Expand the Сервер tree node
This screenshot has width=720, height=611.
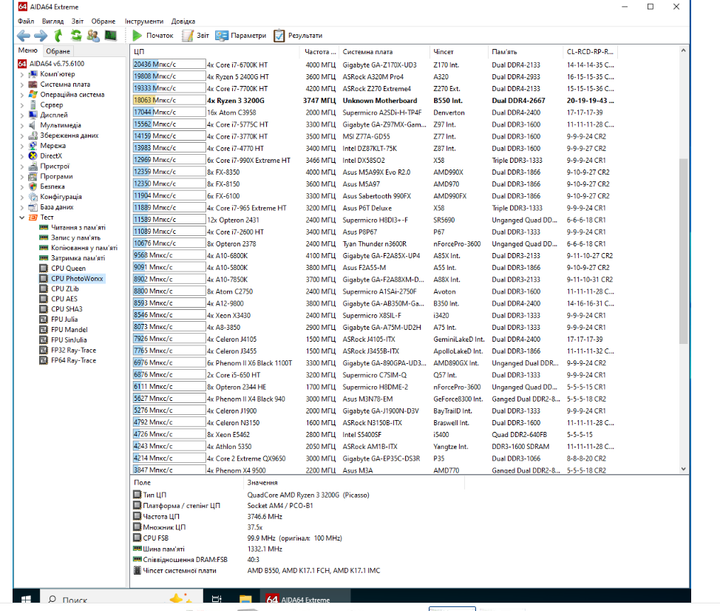[22, 105]
